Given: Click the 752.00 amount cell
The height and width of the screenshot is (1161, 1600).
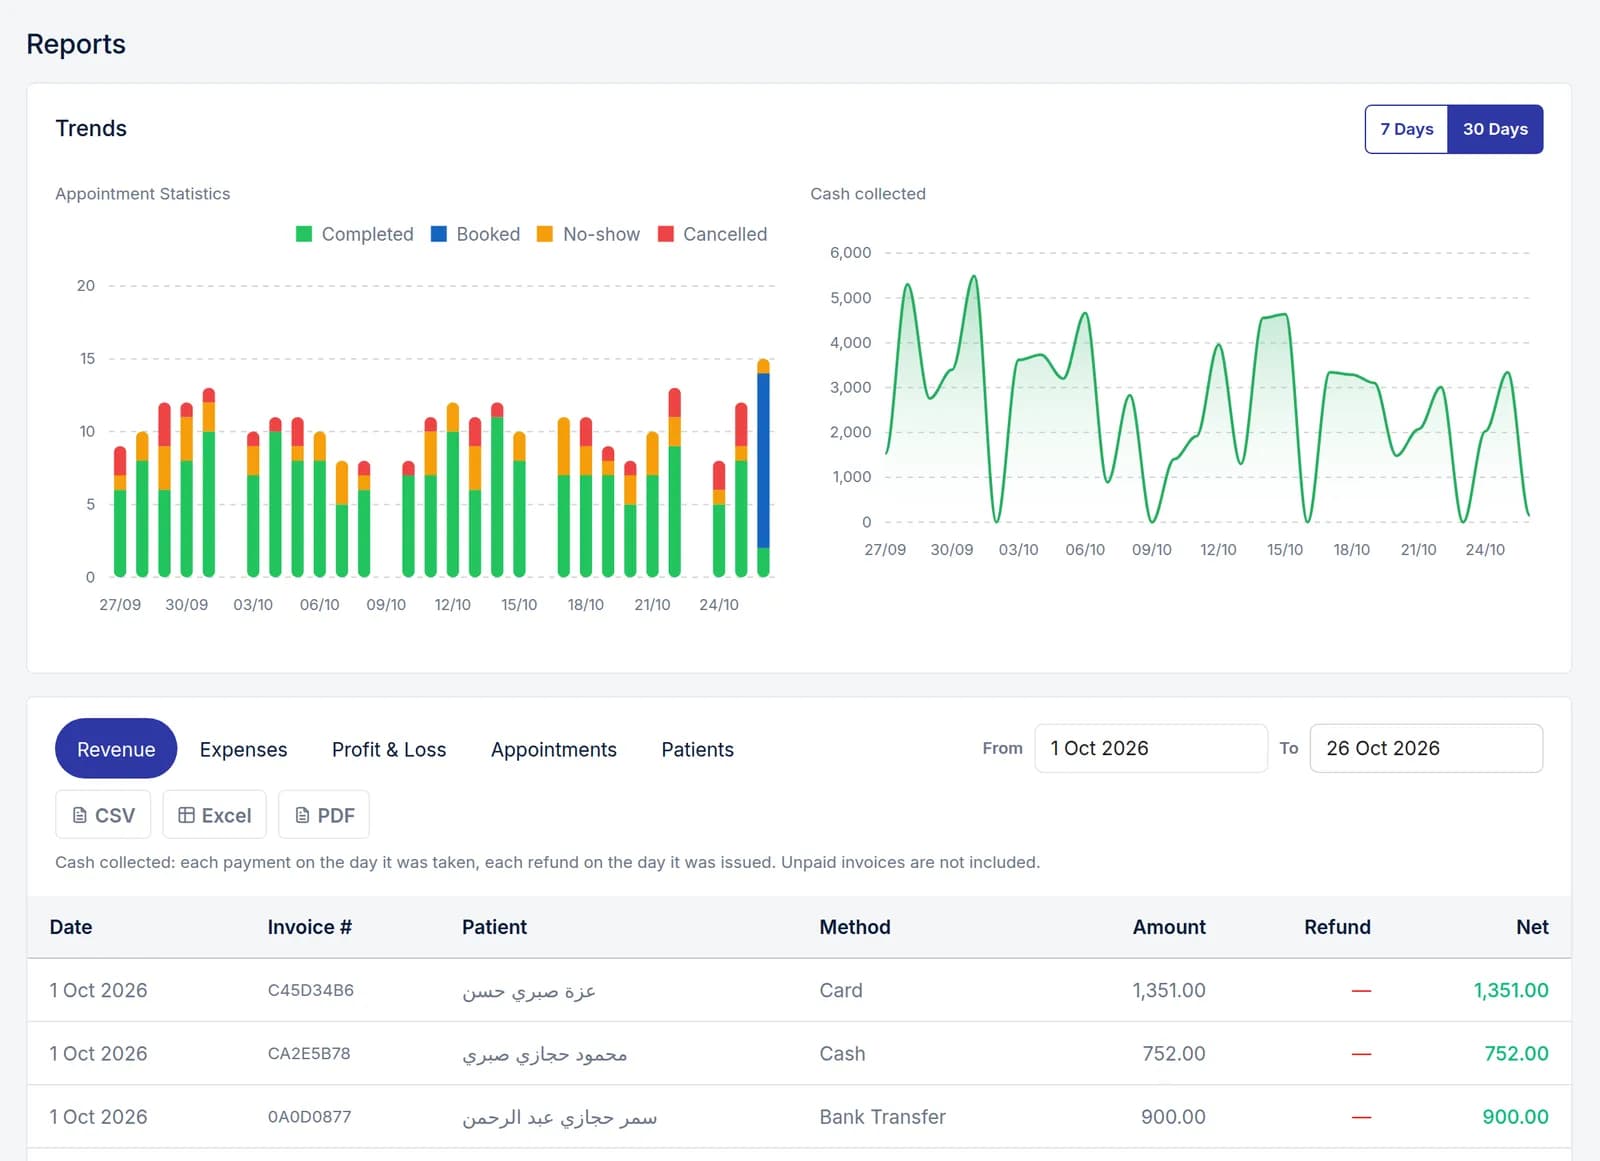Looking at the screenshot, I should (1174, 1053).
